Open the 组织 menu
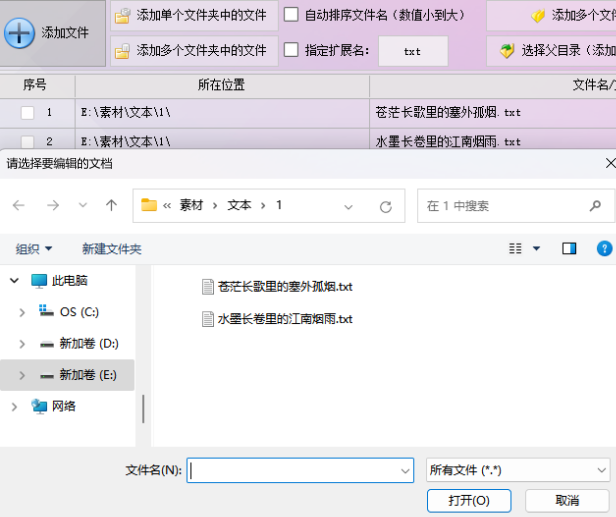 coord(34,249)
